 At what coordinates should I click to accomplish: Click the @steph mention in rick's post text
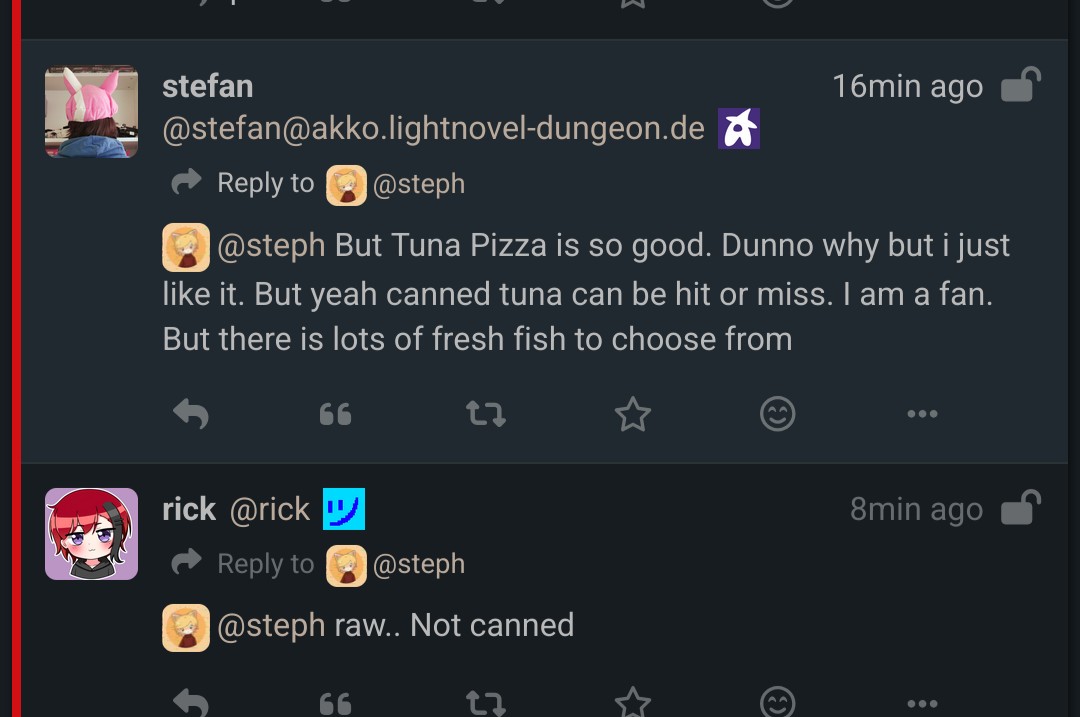[x=270, y=626]
